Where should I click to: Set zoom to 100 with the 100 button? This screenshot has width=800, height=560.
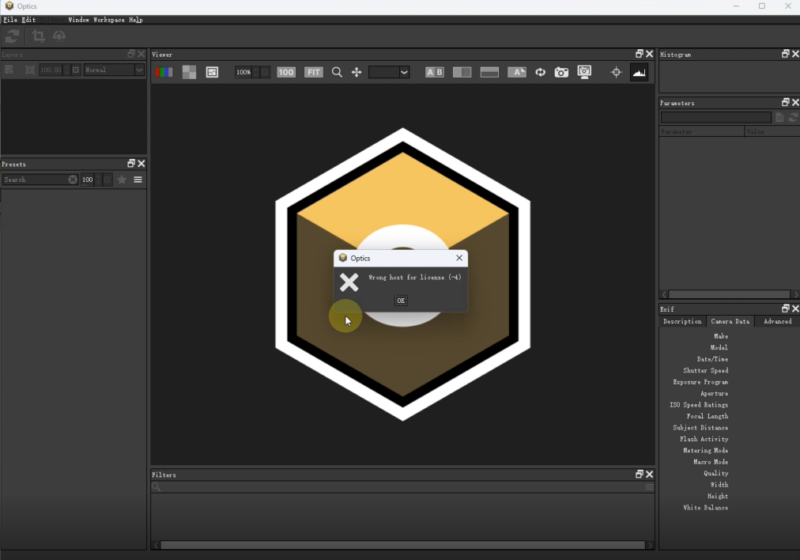tap(286, 72)
